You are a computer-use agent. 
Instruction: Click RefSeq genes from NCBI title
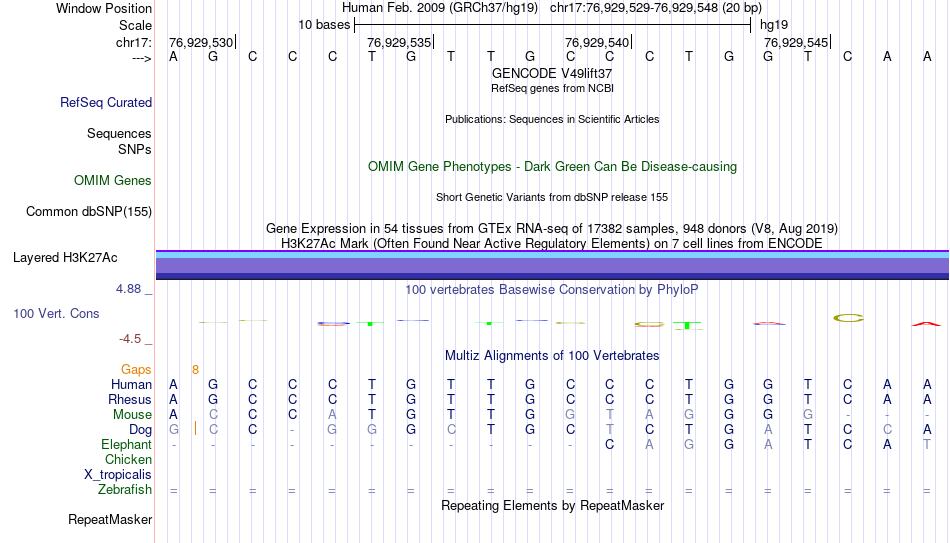click(552, 88)
